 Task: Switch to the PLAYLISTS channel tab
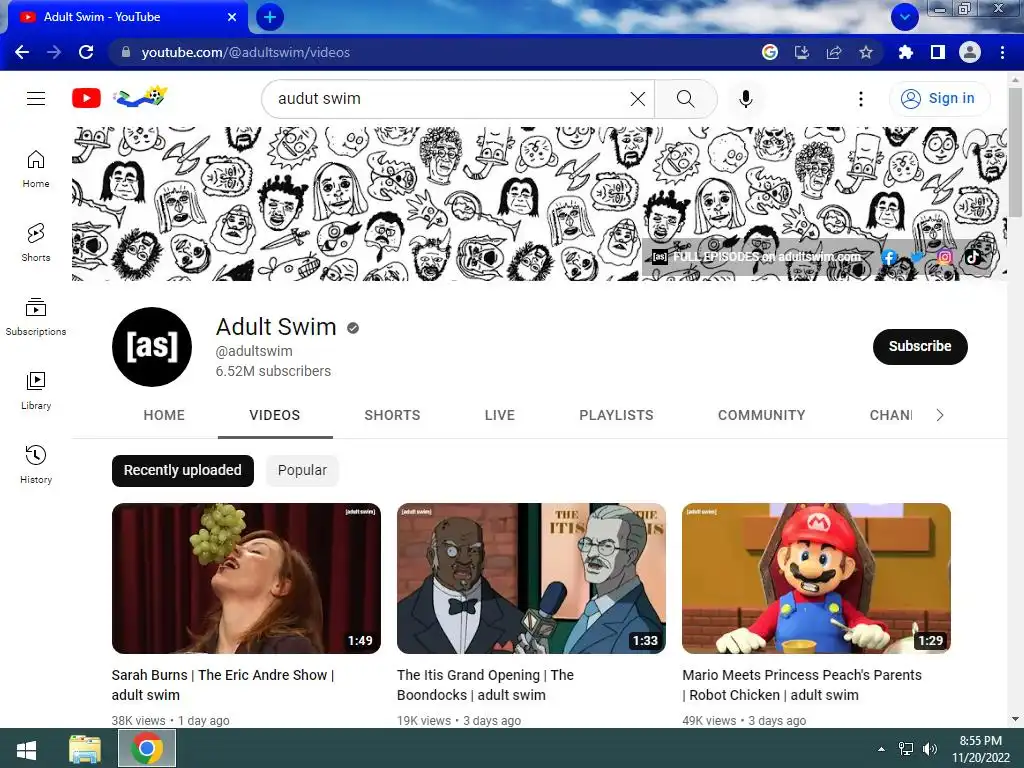click(616, 415)
